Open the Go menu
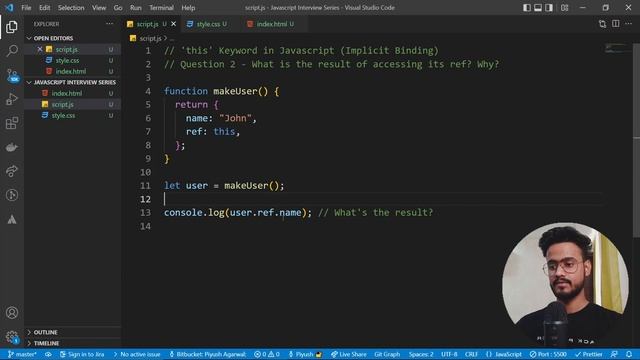The height and width of the screenshot is (360, 640). pos(118,7)
